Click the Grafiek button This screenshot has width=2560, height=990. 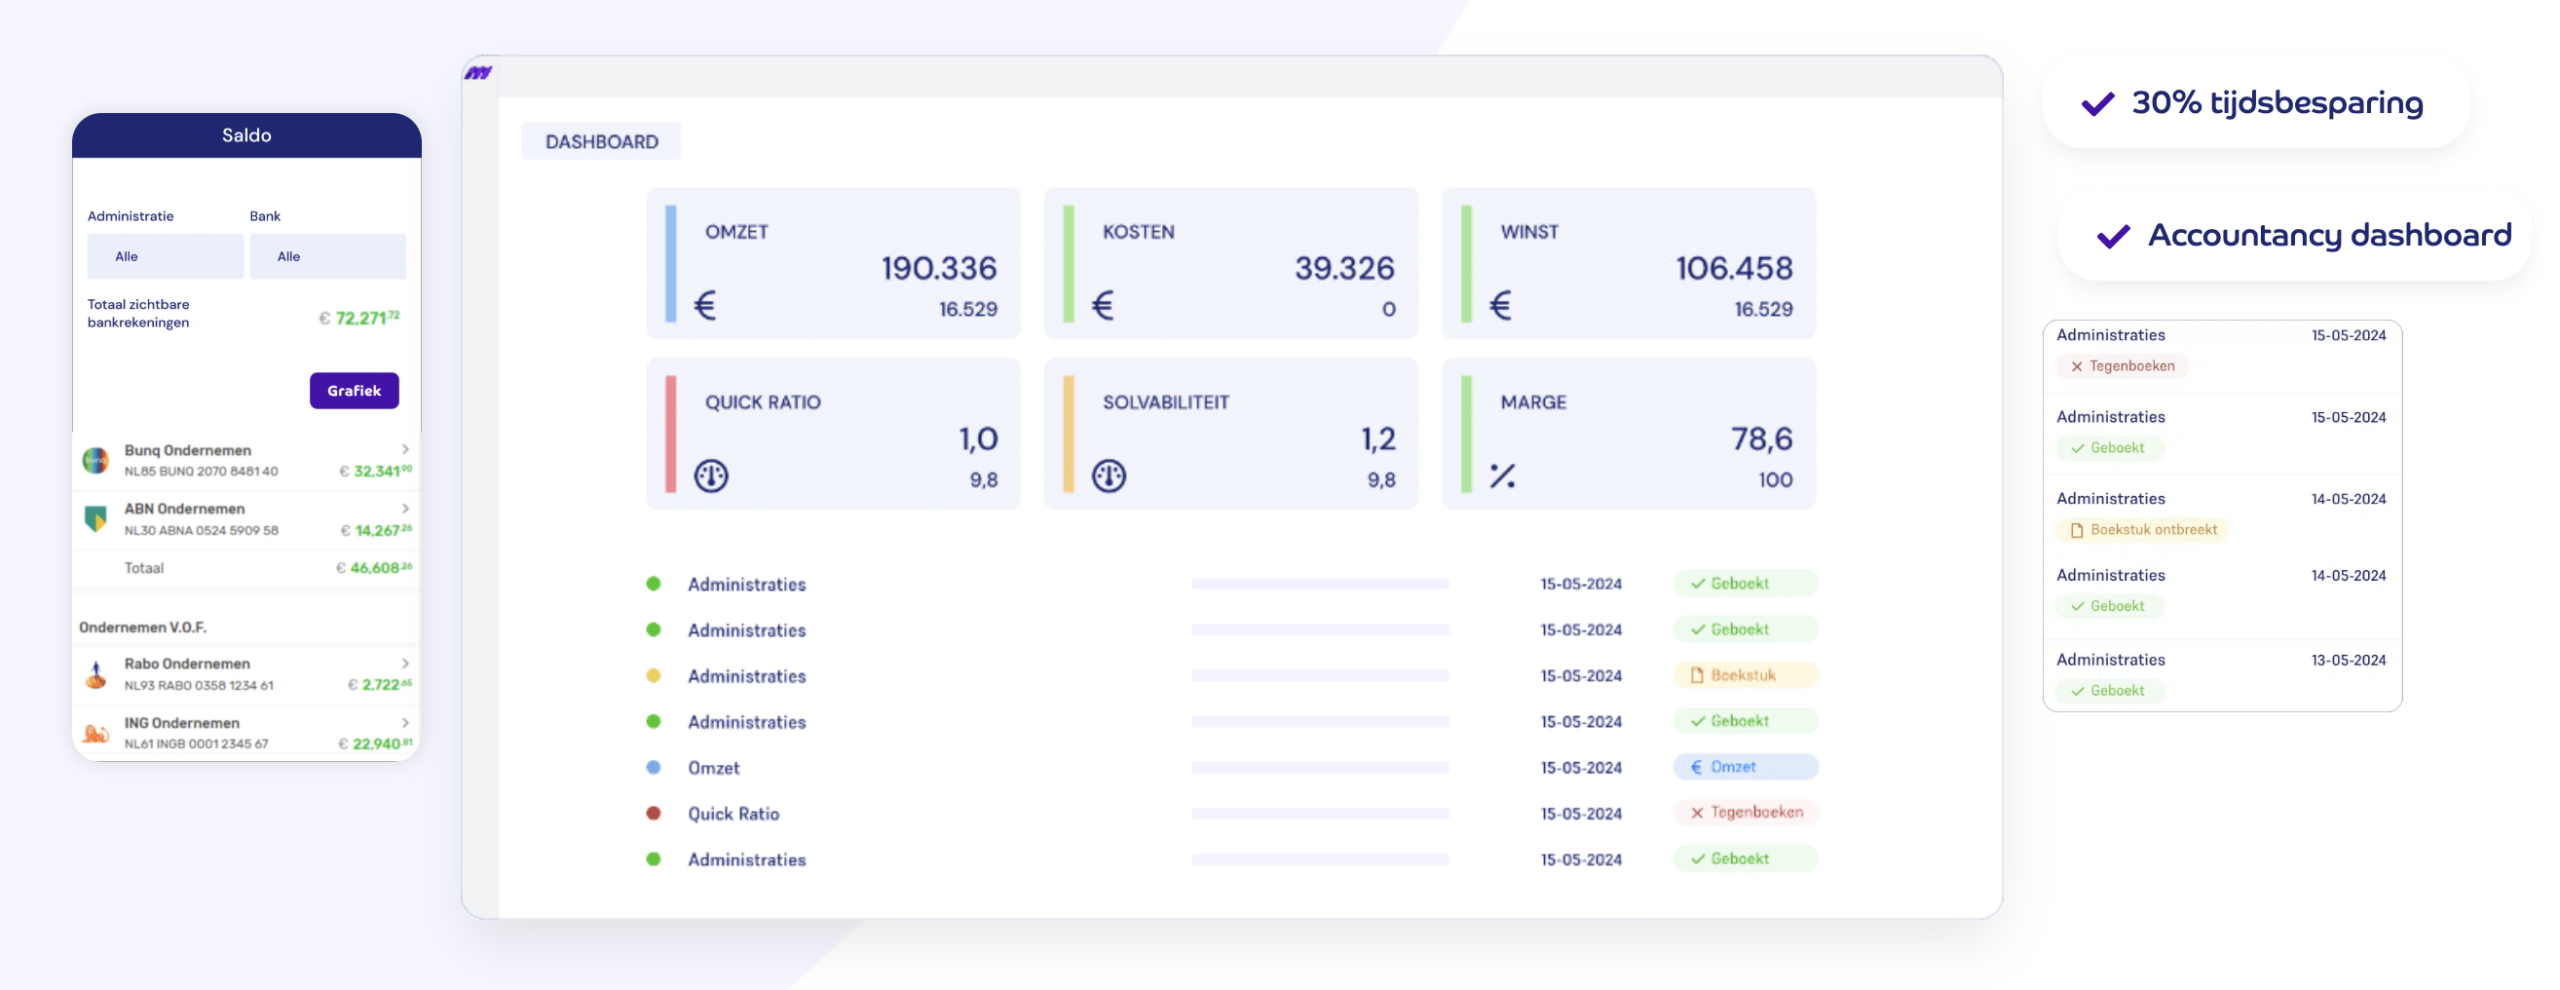coord(354,391)
